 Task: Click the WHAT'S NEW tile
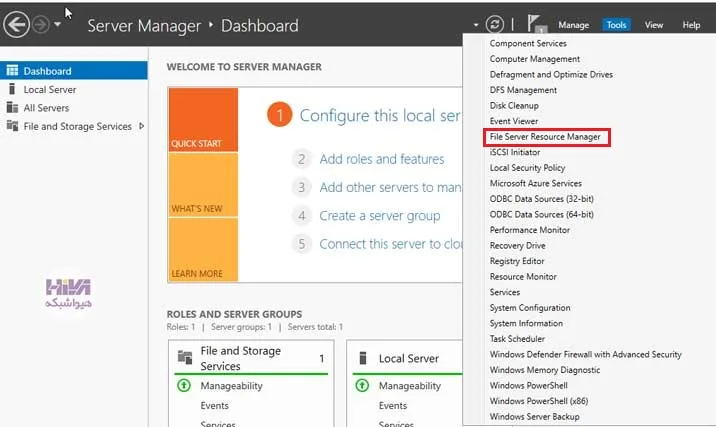(x=203, y=185)
